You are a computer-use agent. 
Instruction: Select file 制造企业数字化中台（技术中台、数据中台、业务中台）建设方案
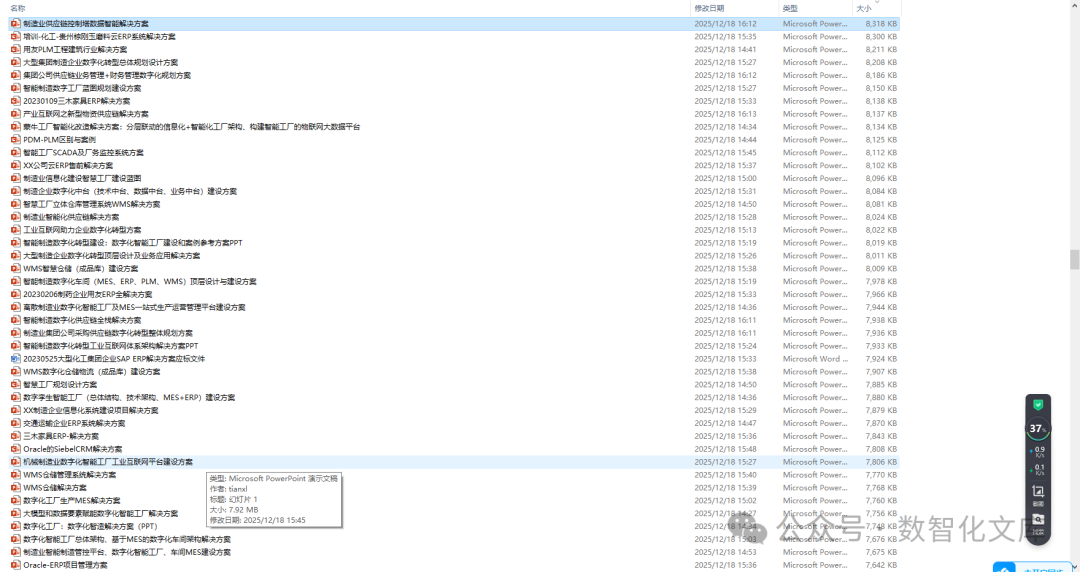coord(129,192)
